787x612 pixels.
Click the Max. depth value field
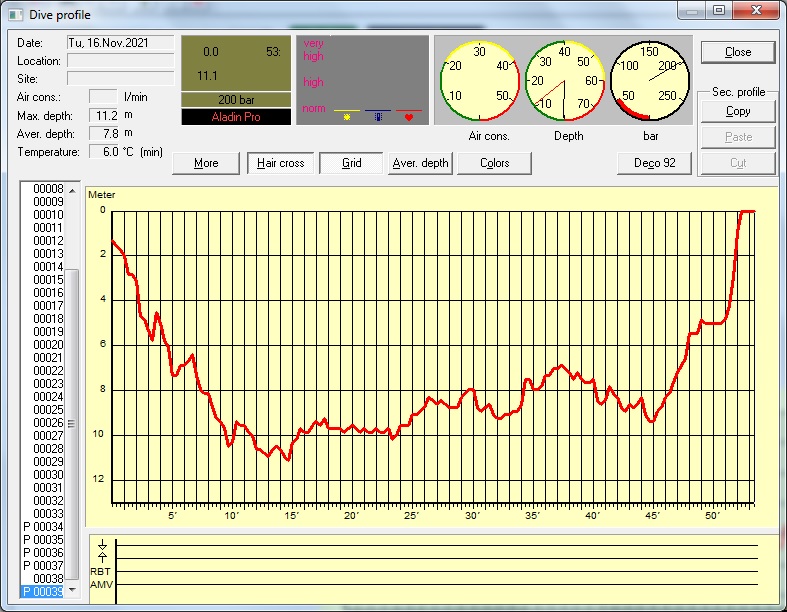coord(103,115)
